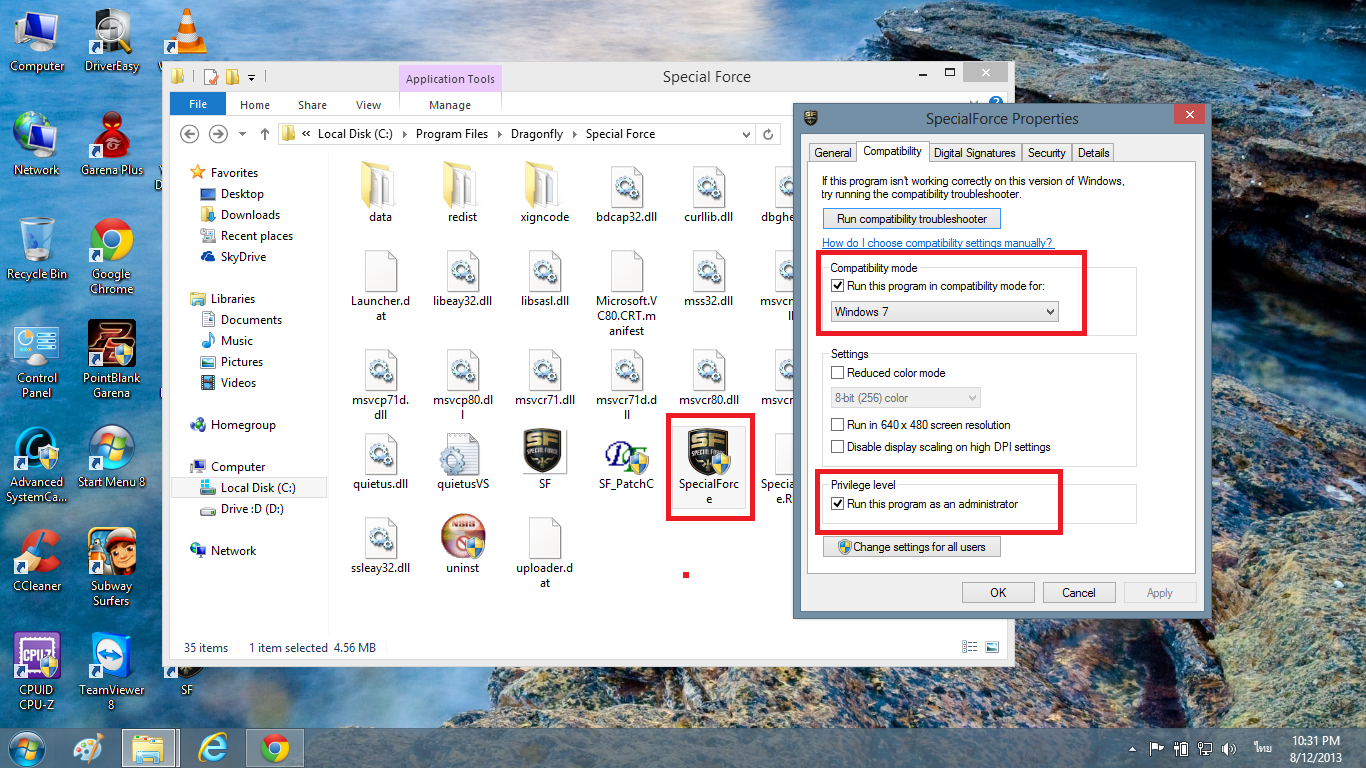This screenshot has width=1366, height=768.
Task: Open the Share ribbon tab
Action: [x=312, y=105]
